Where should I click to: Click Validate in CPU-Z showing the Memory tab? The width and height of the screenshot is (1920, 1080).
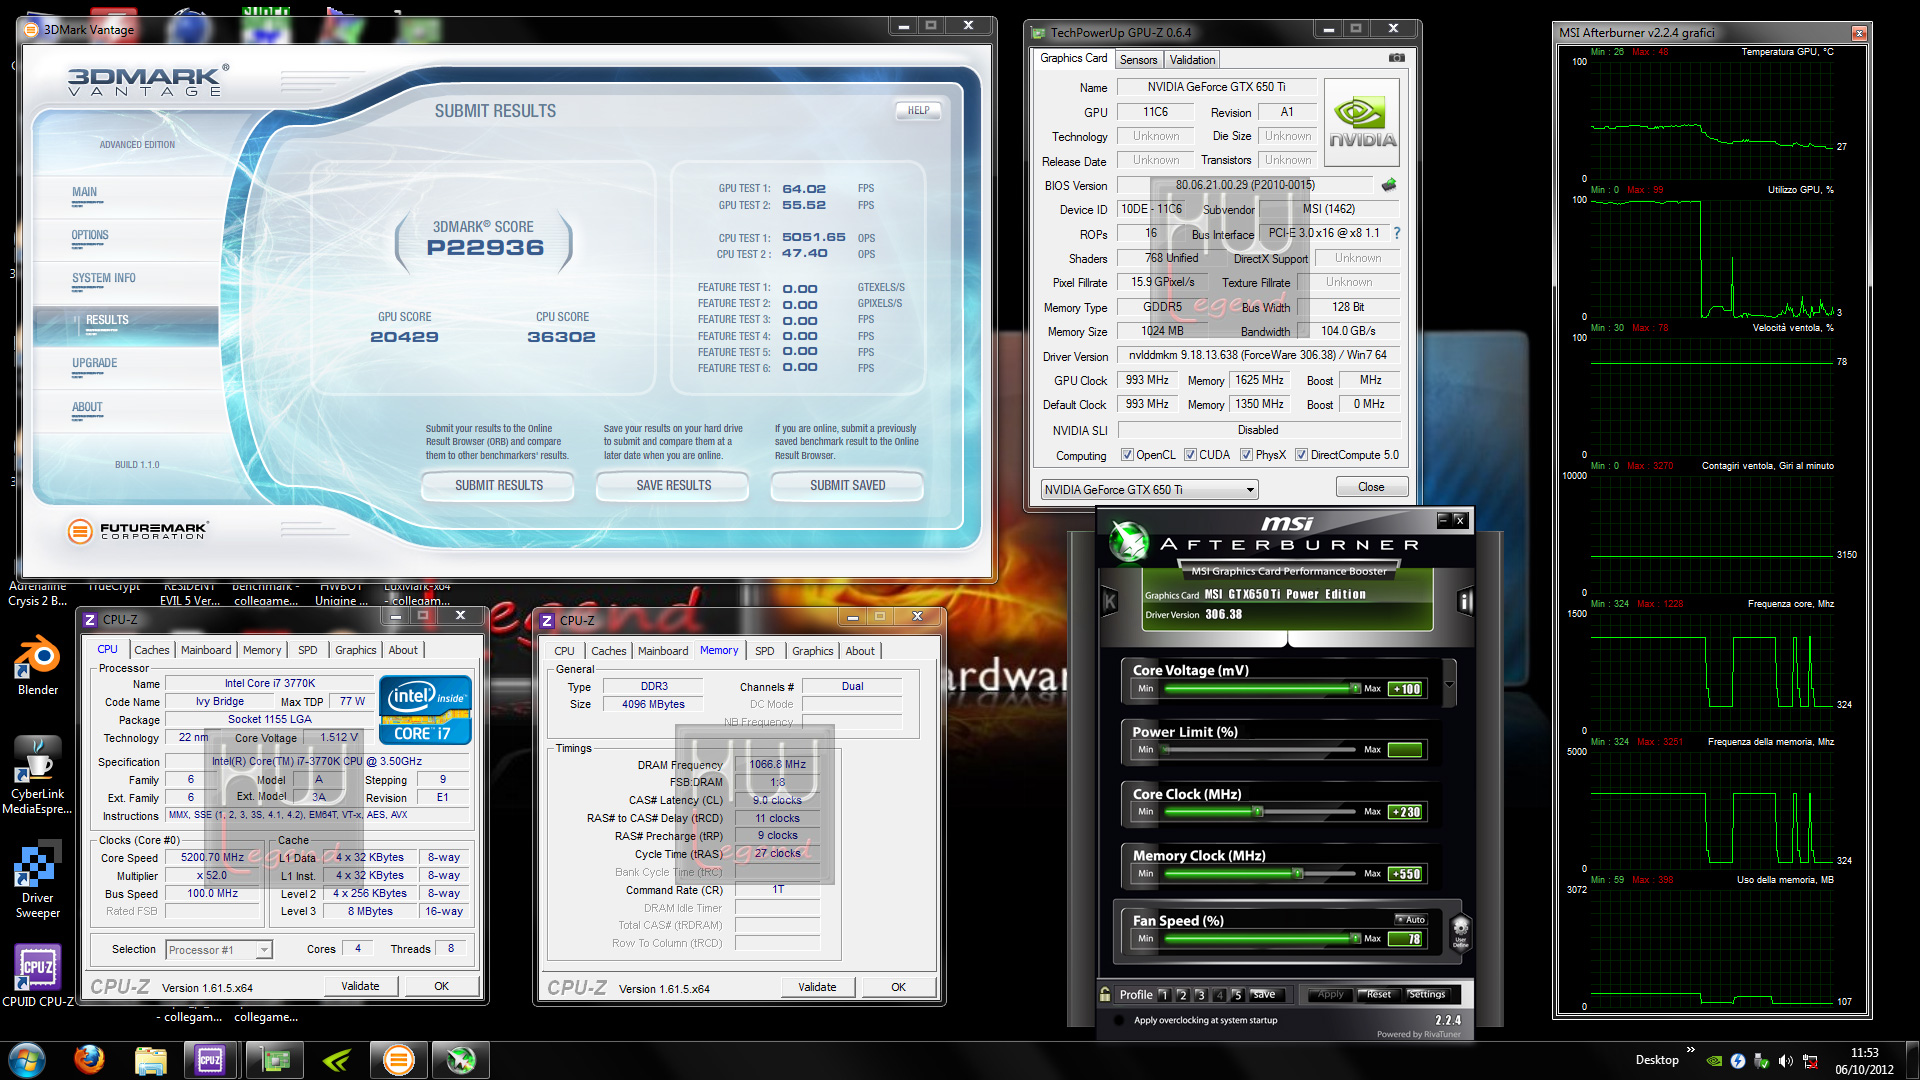[817, 987]
